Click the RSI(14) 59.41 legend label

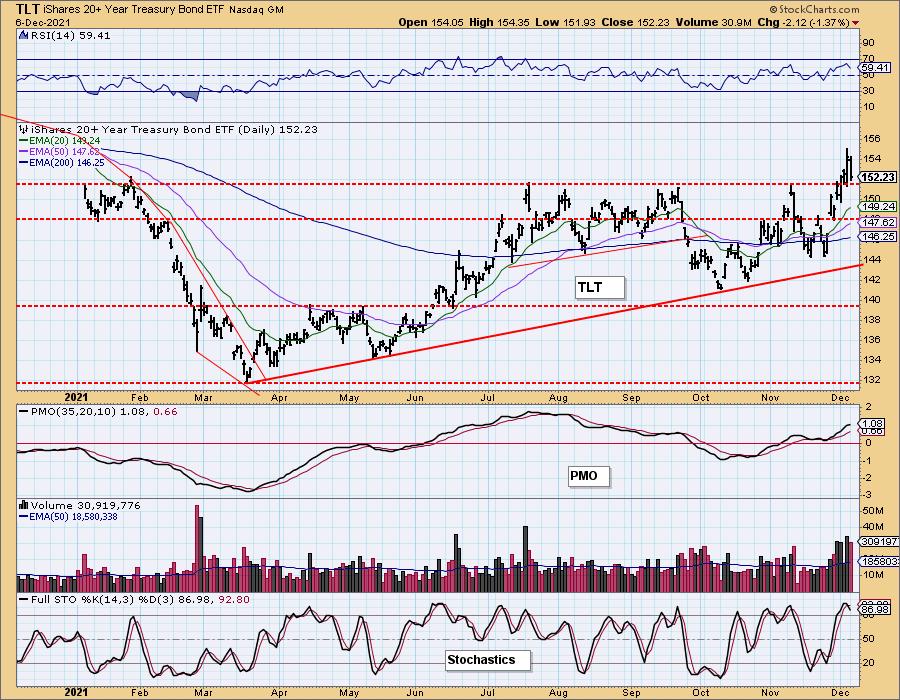point(70,36)
